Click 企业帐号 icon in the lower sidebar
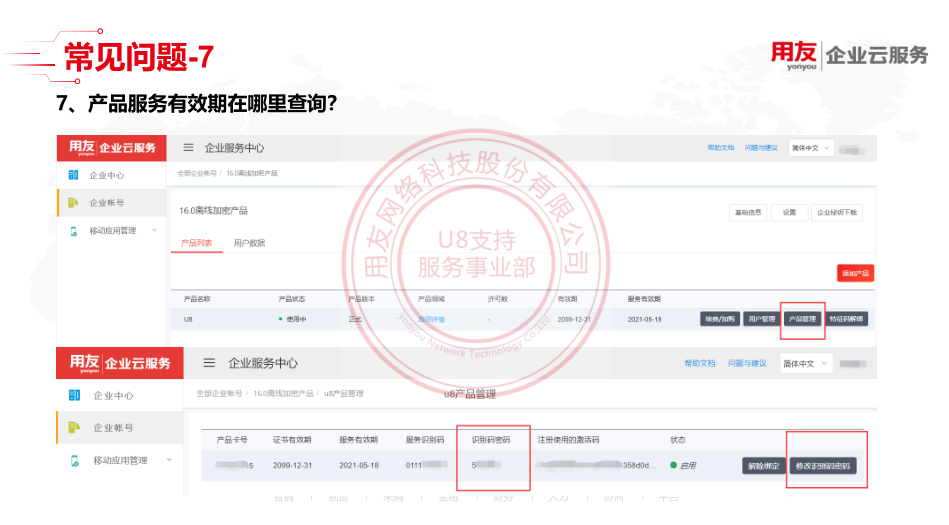 point(75,428)
